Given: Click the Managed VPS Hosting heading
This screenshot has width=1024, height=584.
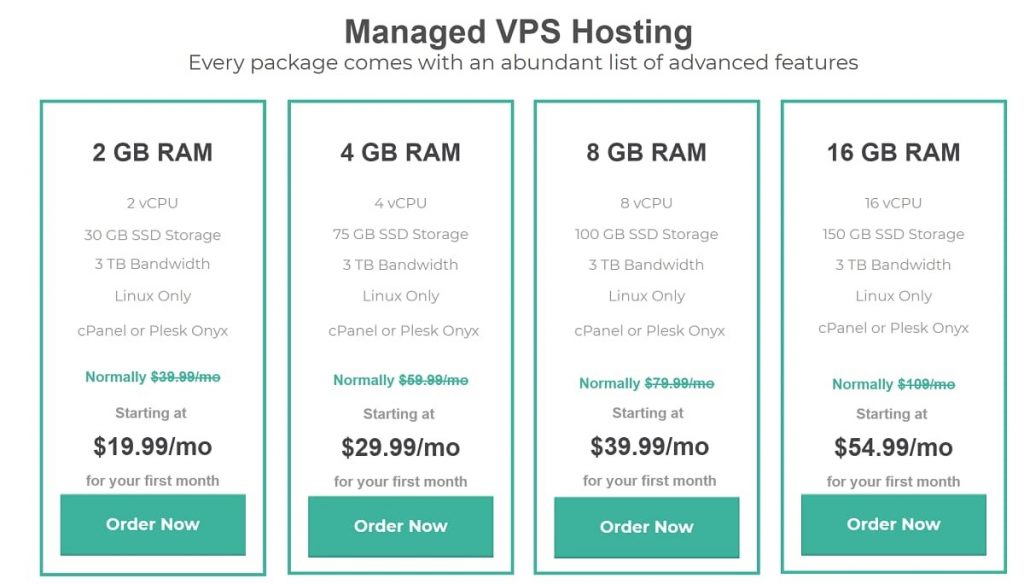Looking at the screenshot, I should pos(519,32).
